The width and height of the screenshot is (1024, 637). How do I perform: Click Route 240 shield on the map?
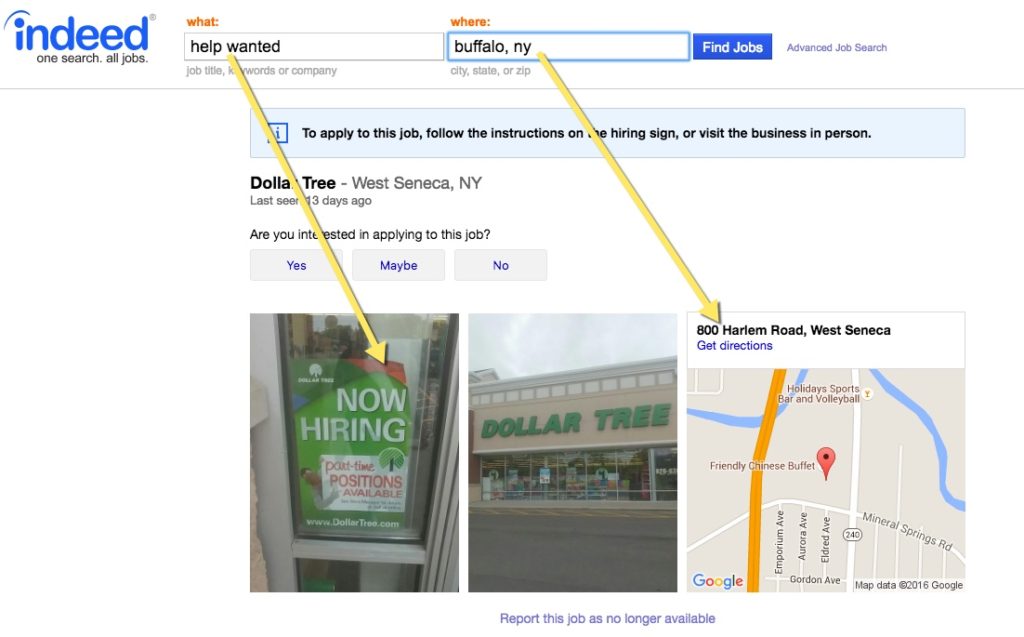pyautogui.click(x=852, y=534)
